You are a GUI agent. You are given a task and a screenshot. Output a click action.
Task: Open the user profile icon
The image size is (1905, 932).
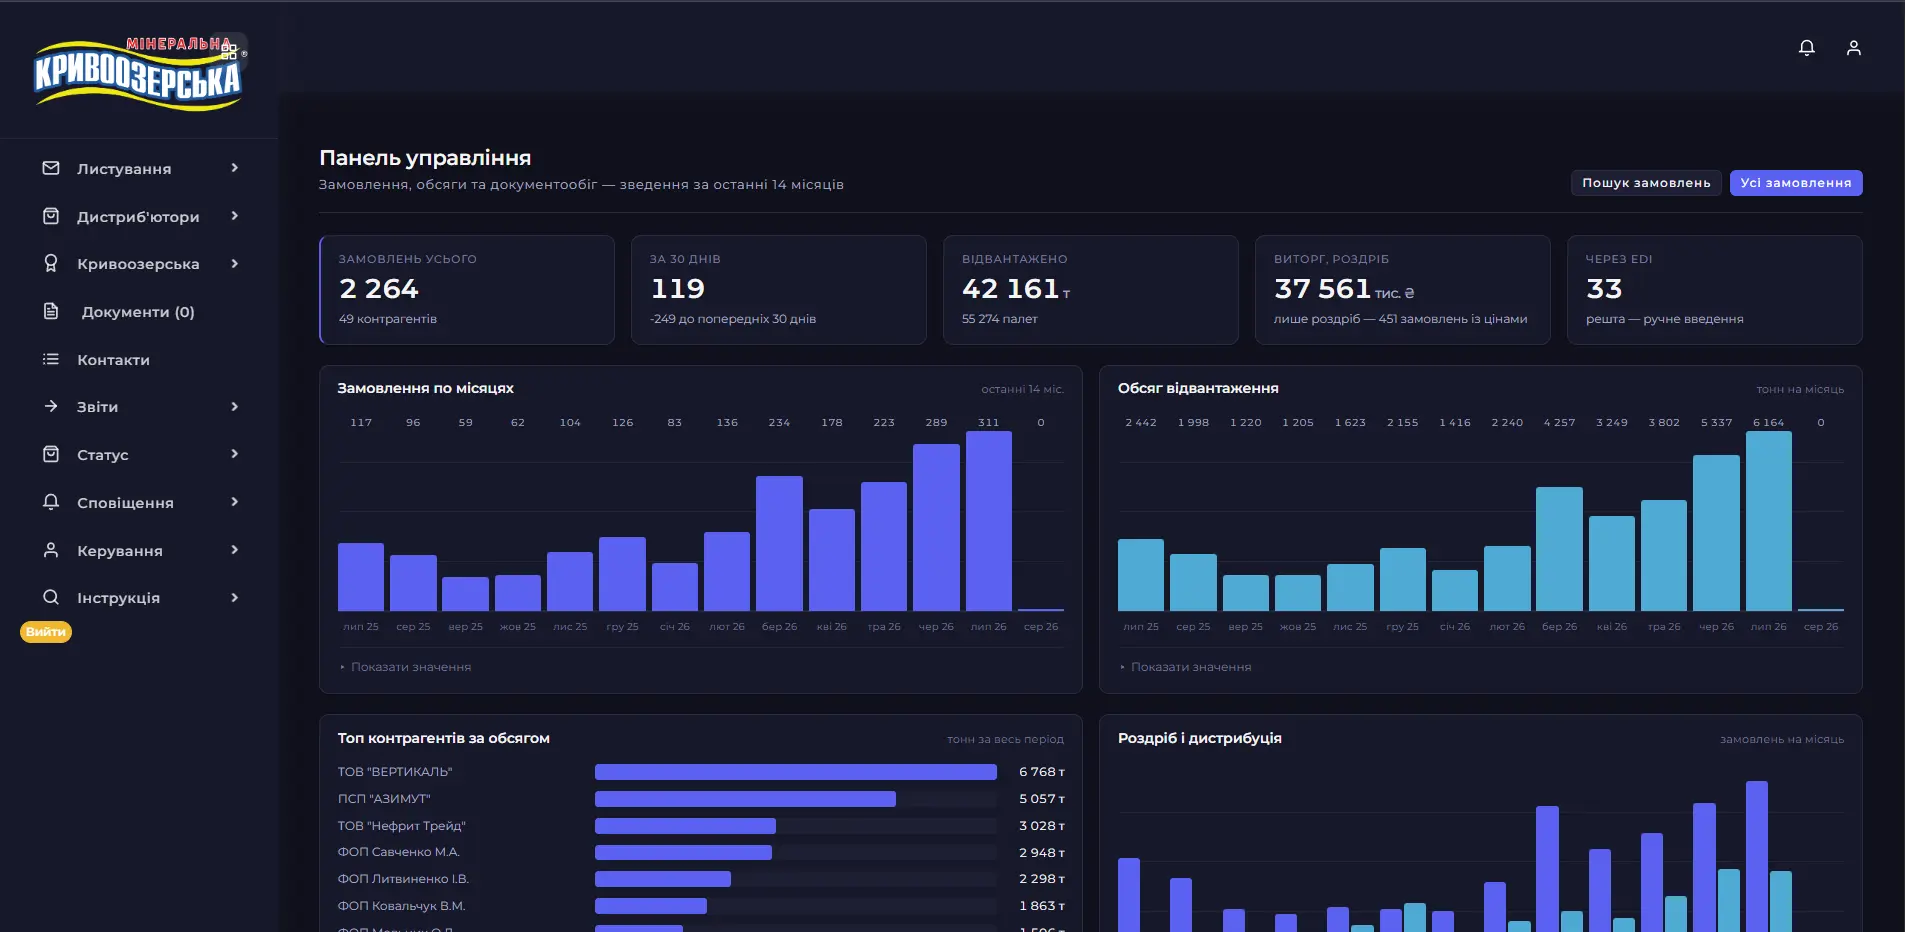tap(1853, 48)
